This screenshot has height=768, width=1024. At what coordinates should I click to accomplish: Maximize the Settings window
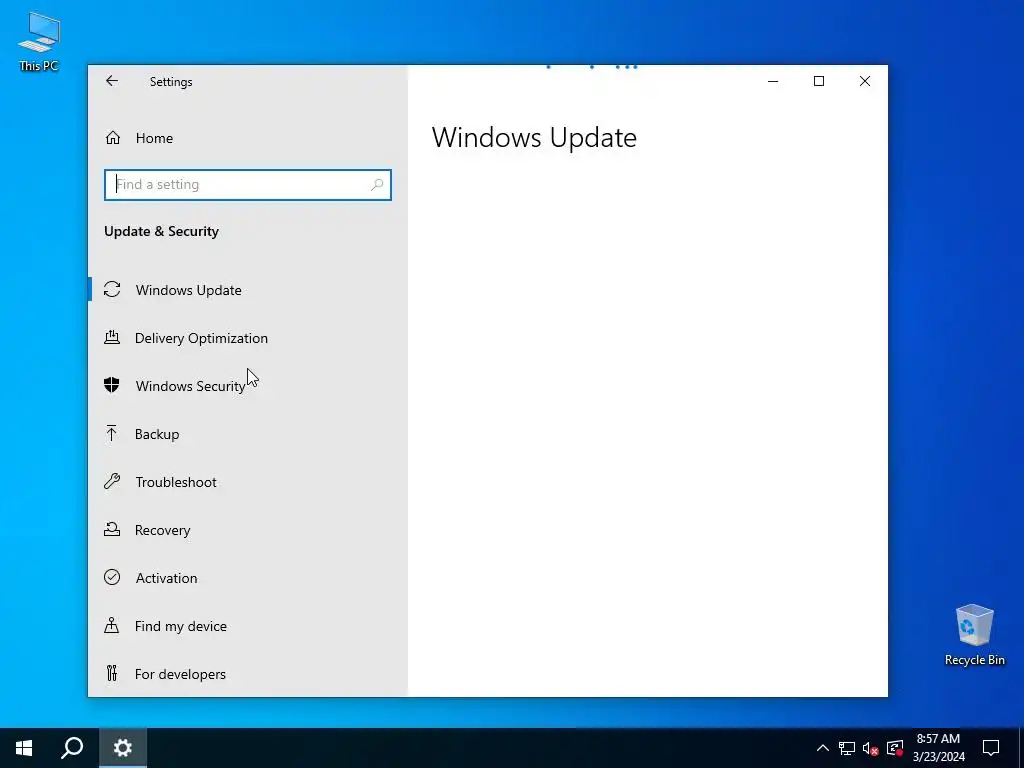tap(818, 81)
